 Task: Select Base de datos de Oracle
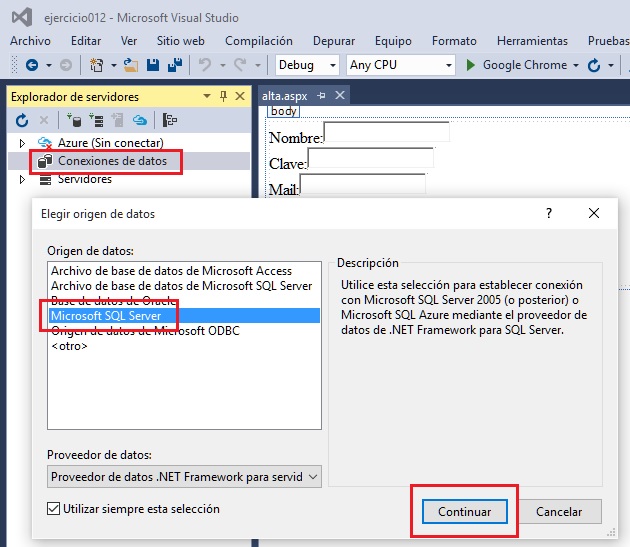click(x=114, y=301)
